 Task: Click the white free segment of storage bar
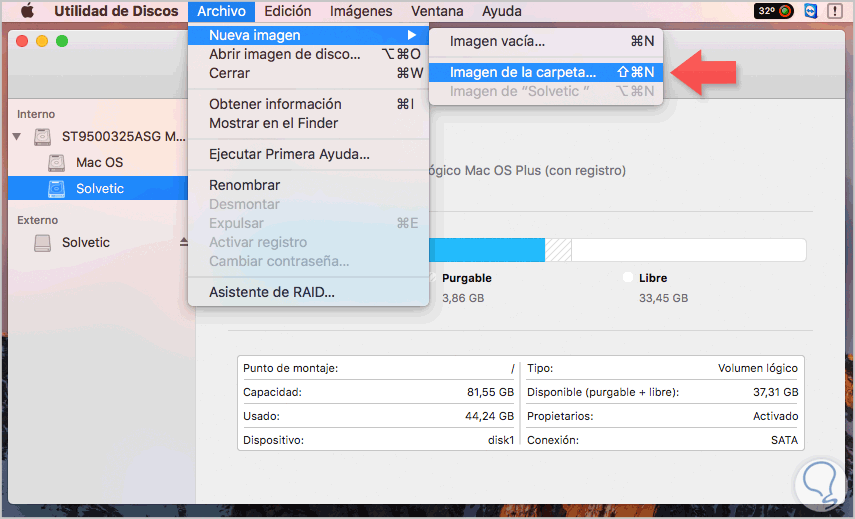(x=689, y=250)
